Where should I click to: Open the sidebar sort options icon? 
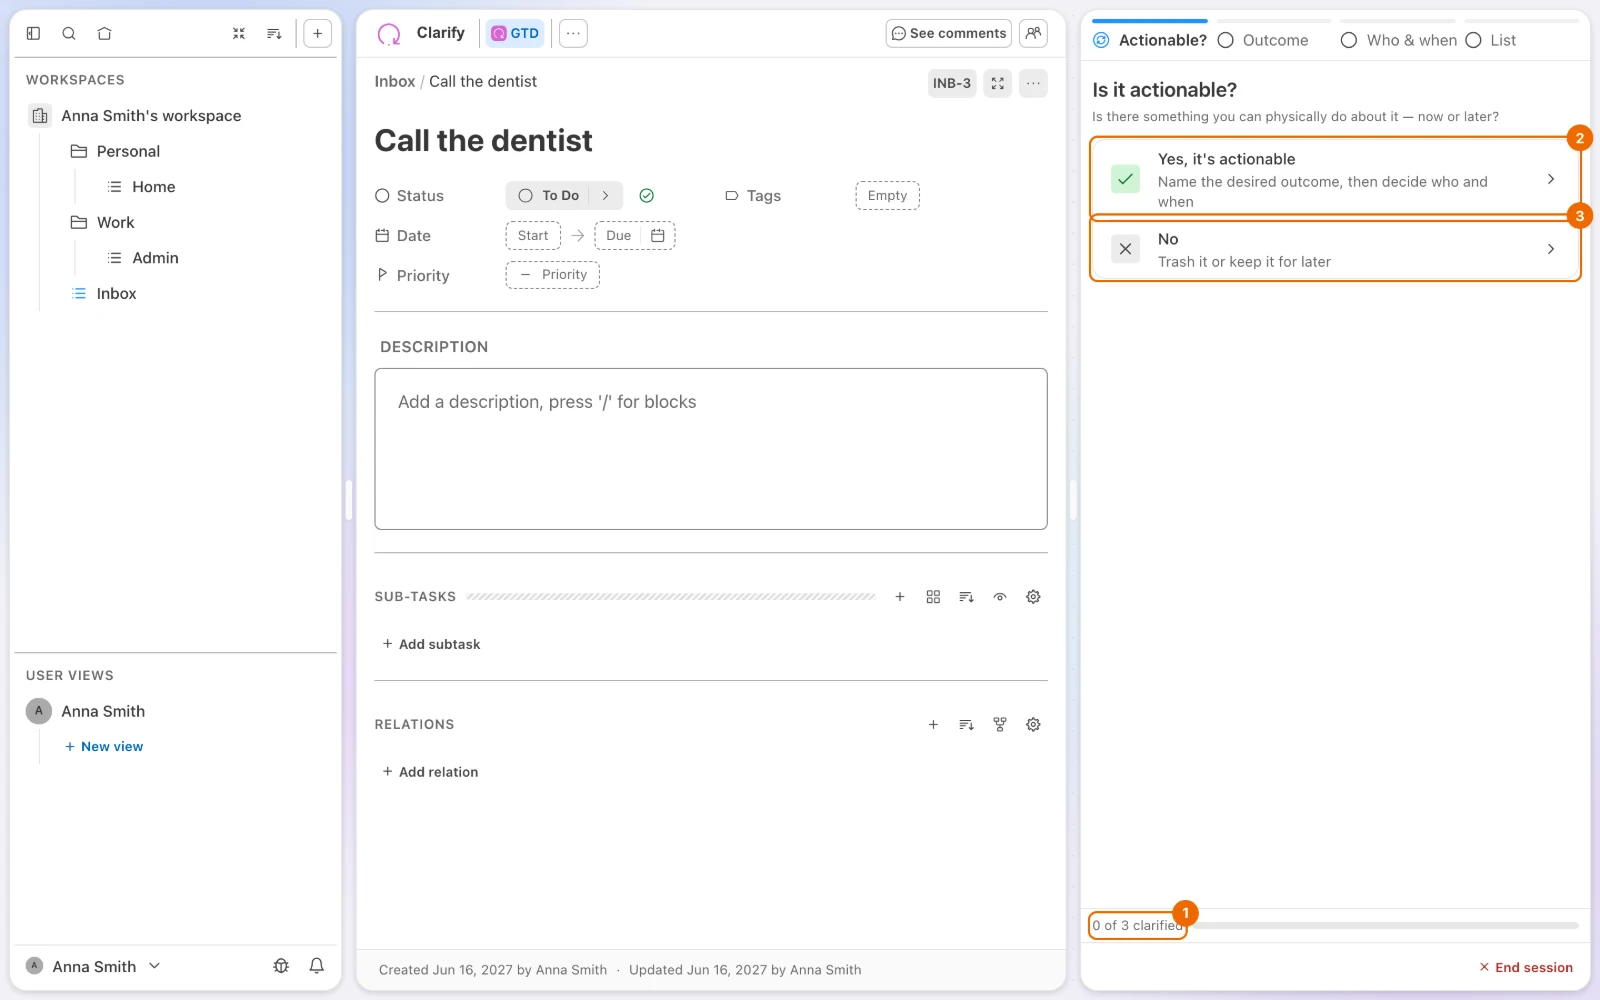coord(274,33)
